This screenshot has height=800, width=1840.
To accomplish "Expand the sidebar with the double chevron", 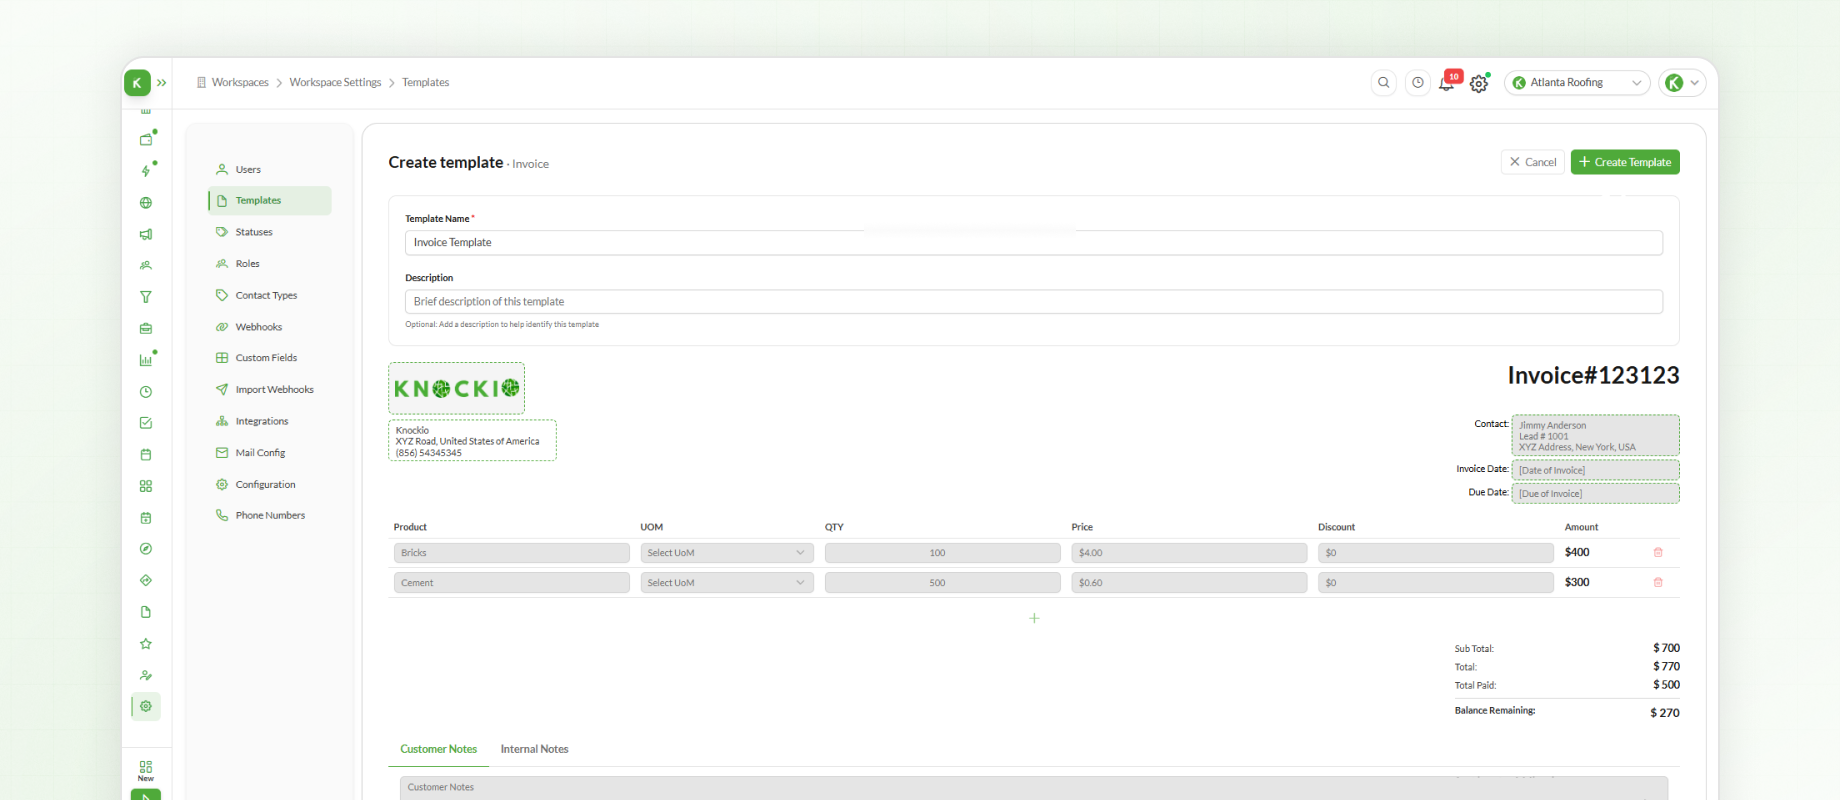I will pyautogui.click(x=162, y=83).
